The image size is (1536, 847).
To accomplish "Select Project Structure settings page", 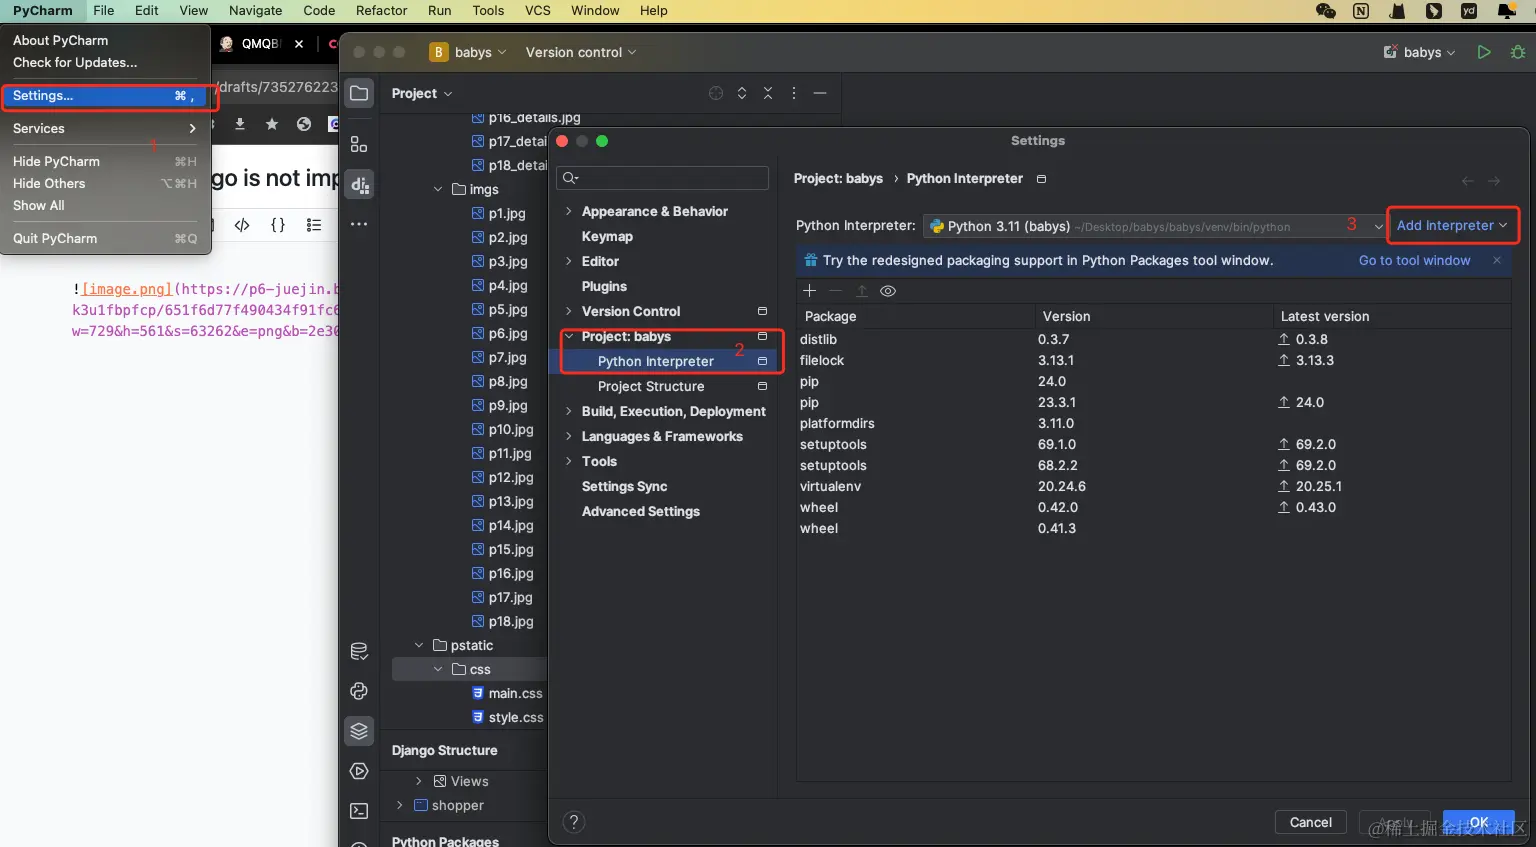I will click(651, 386).
